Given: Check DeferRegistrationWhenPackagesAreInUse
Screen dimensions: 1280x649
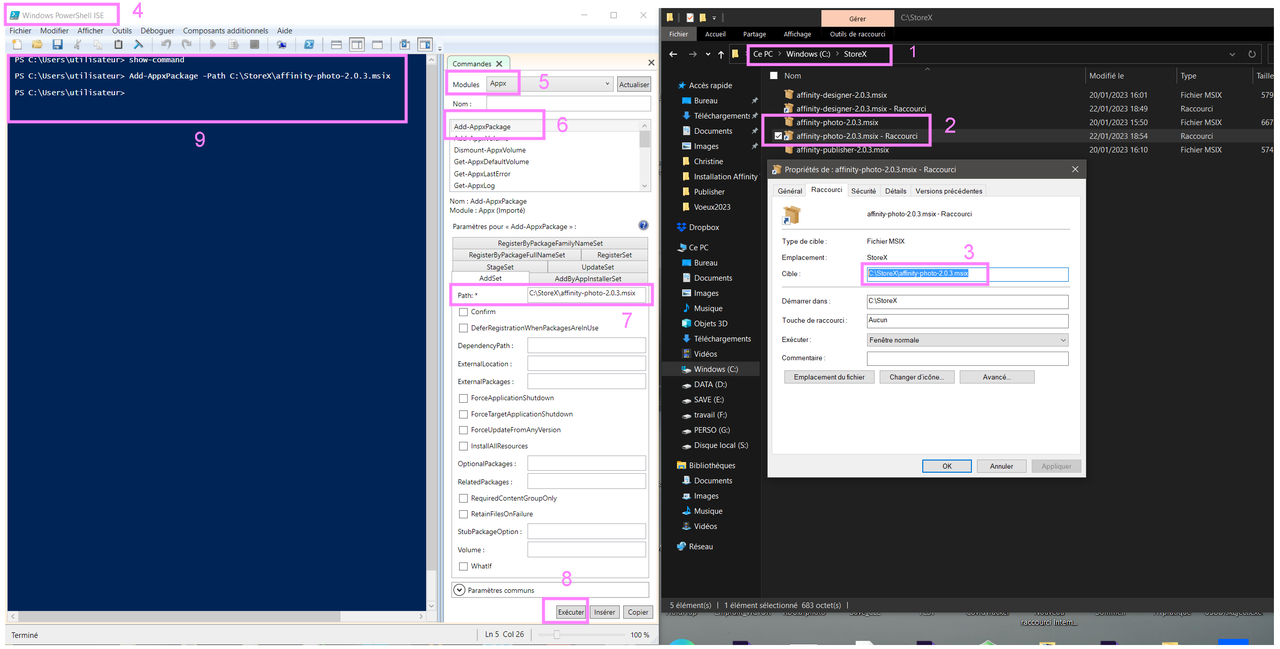Looking at the screenshot, I should pos(464,328).
